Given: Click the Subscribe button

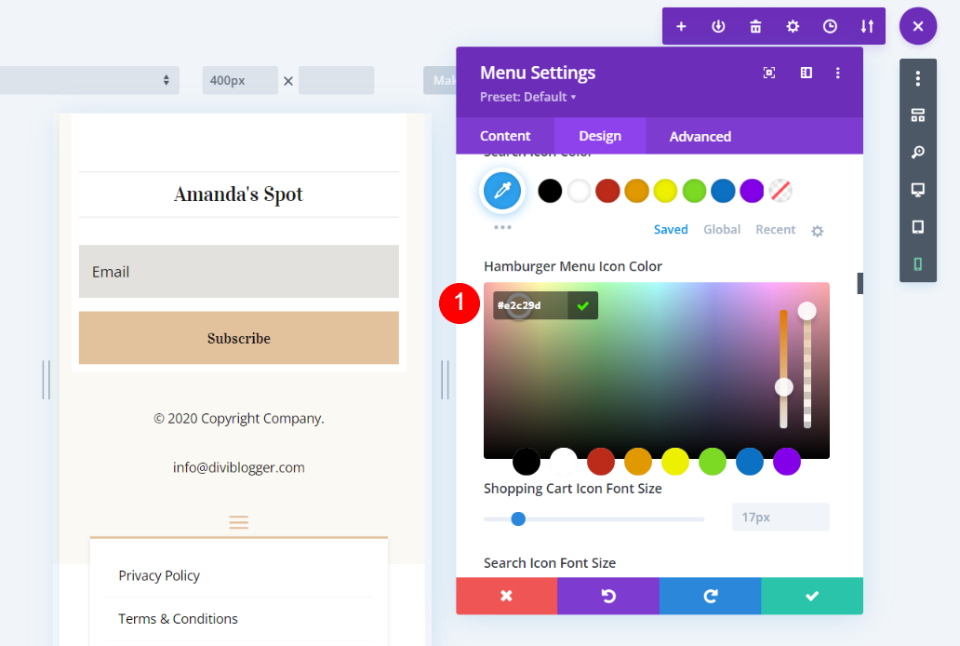Looking at the screenshot, I should (239, 338).
